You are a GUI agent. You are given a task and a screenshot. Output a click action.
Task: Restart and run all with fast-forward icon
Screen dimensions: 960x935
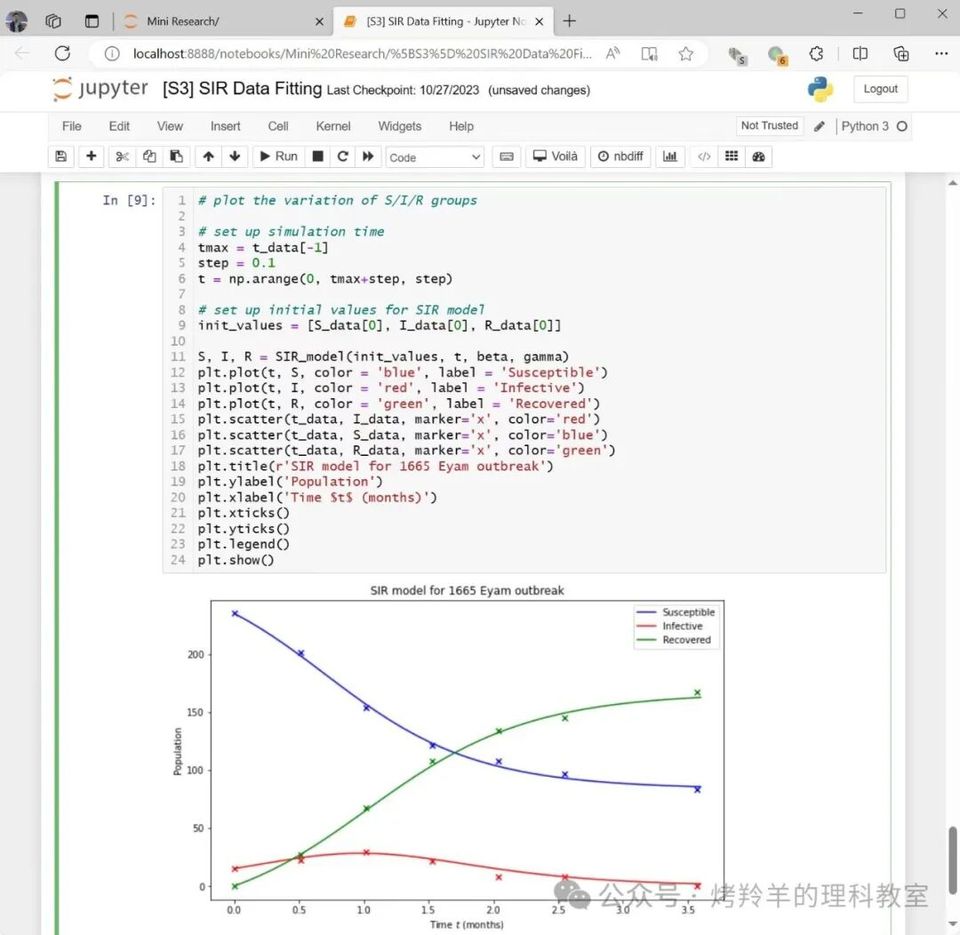pos(368,157)
